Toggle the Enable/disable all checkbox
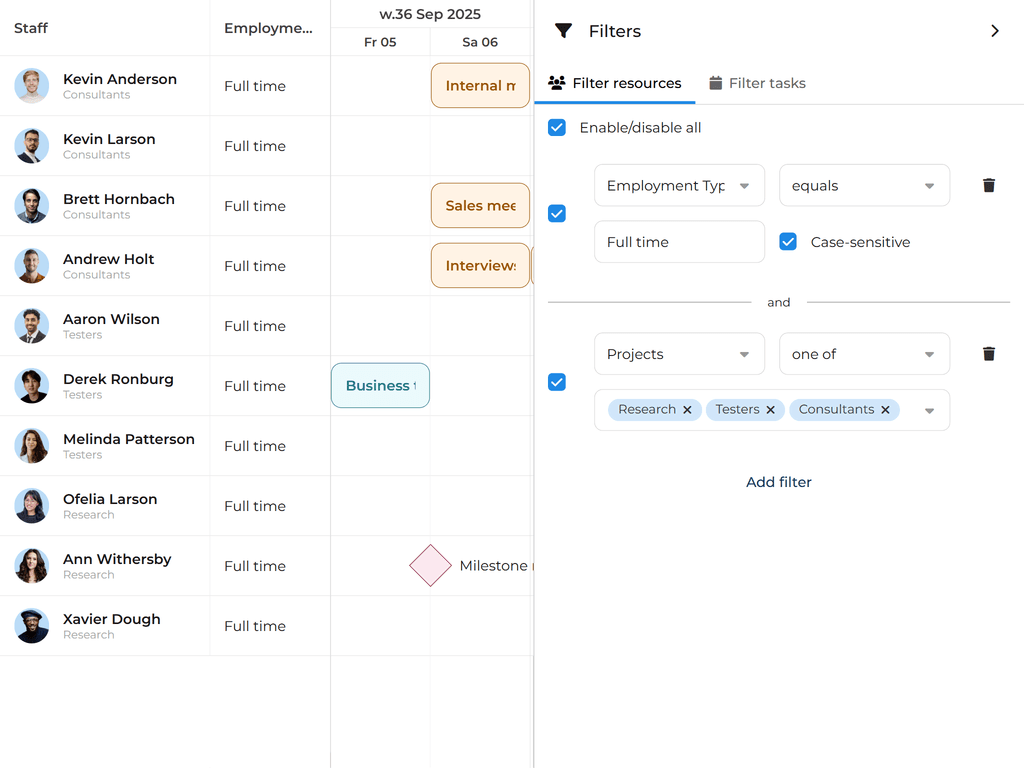1024x768 pixels. [557, 128]
